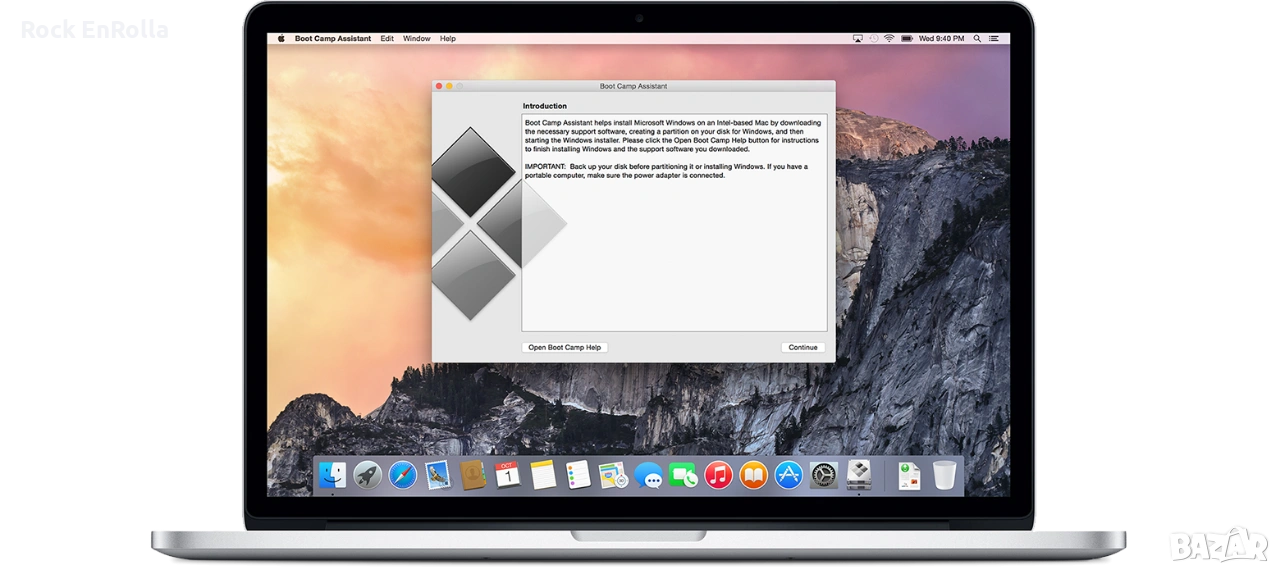Open the Help menu
Viewport: 1280px width, 574px height.
(447, 39)
